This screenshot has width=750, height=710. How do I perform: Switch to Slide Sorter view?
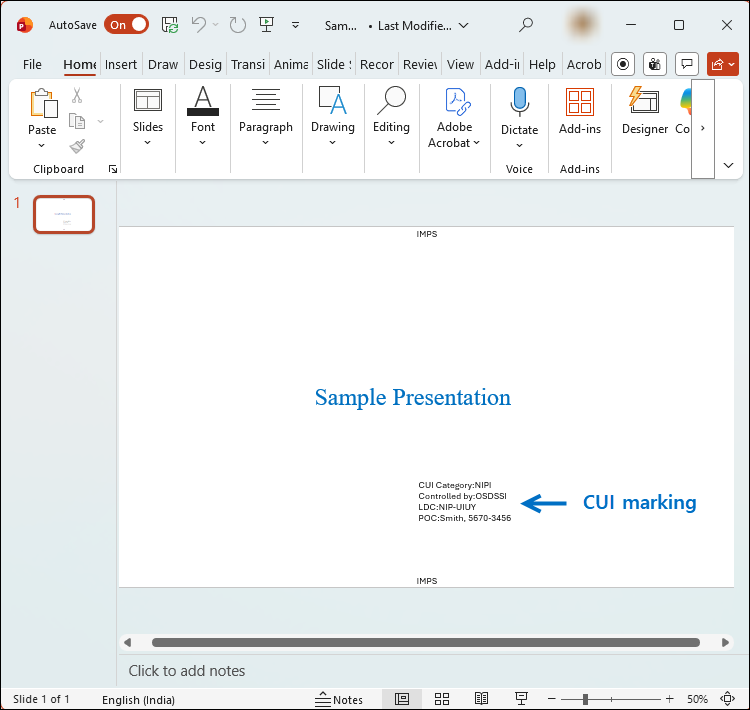pos(442,699)
